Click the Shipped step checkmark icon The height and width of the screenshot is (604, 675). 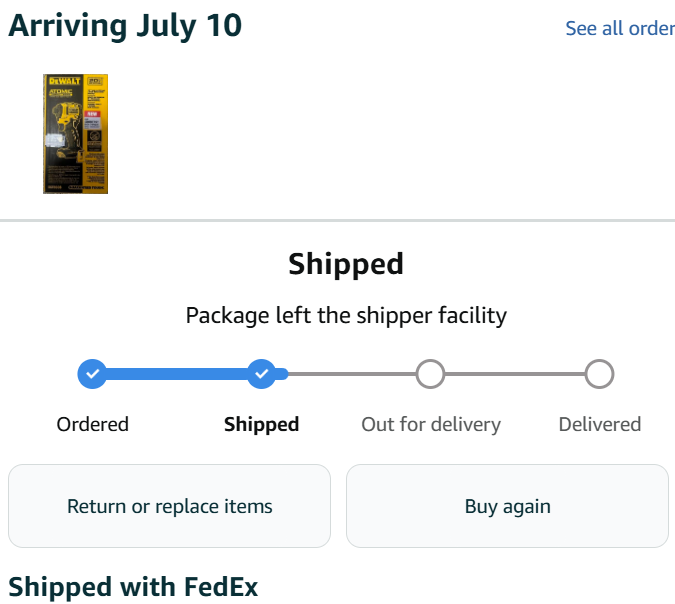tap(261, 374)
